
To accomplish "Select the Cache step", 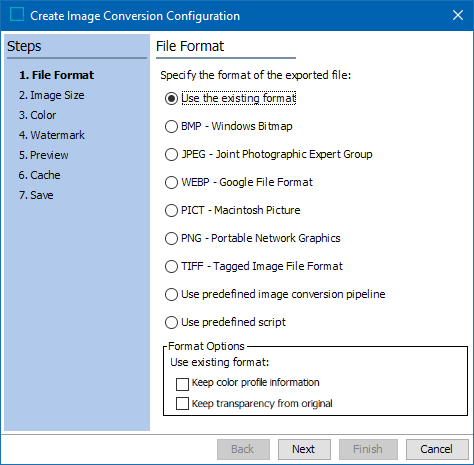I will pyautogui.click(x=39, y=175).
